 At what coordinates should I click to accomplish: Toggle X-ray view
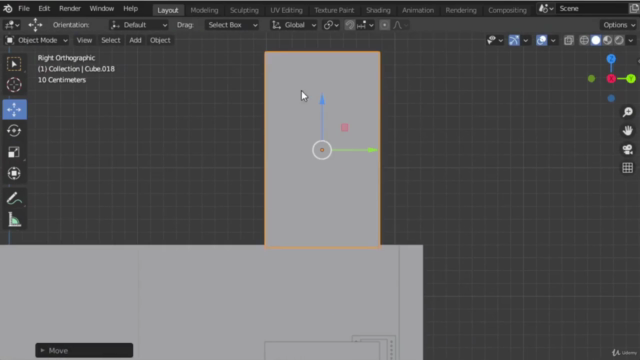[x=569, y=40]
